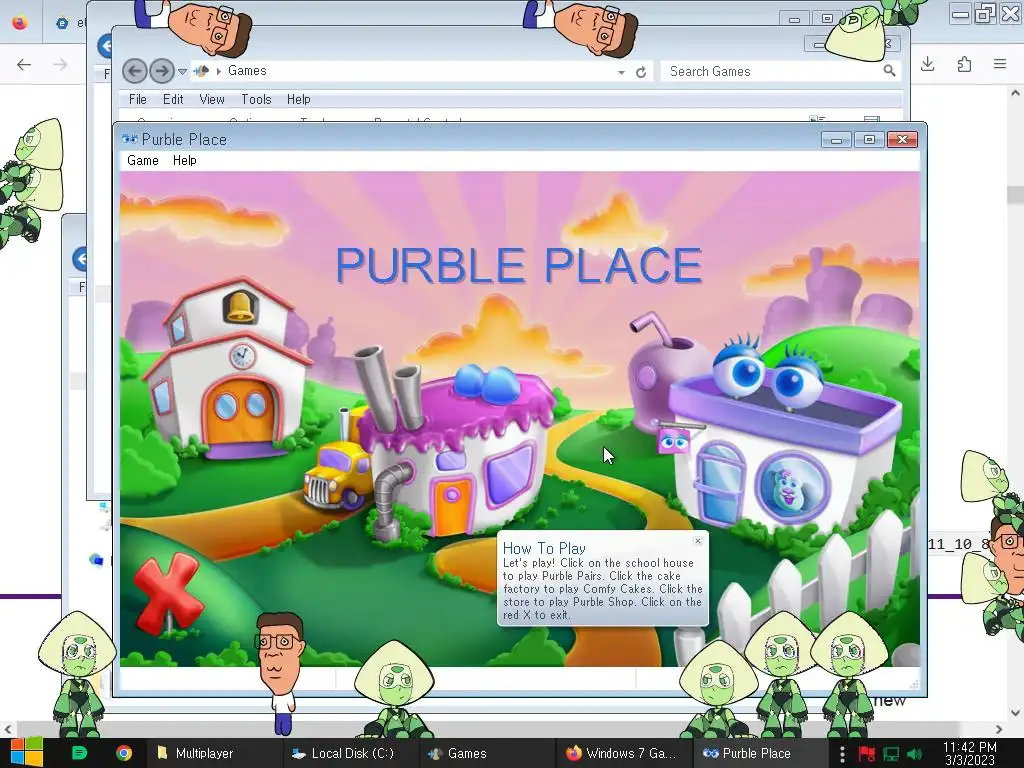The image size is (1024, 768).
Task: Go back in the Games explorer window
Action: tap(135, 71)
